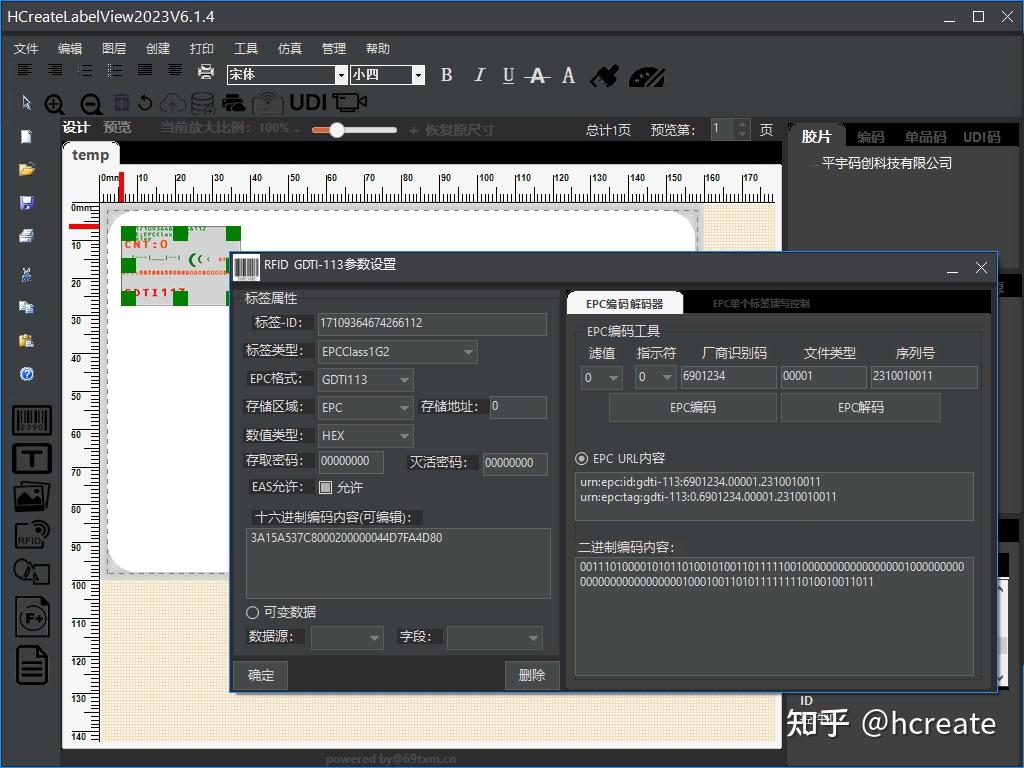Image resolution: width=1024 pixels, height=768 pixels.
Task: Click the printer icon in toolbar
Action: coord(207,72)
